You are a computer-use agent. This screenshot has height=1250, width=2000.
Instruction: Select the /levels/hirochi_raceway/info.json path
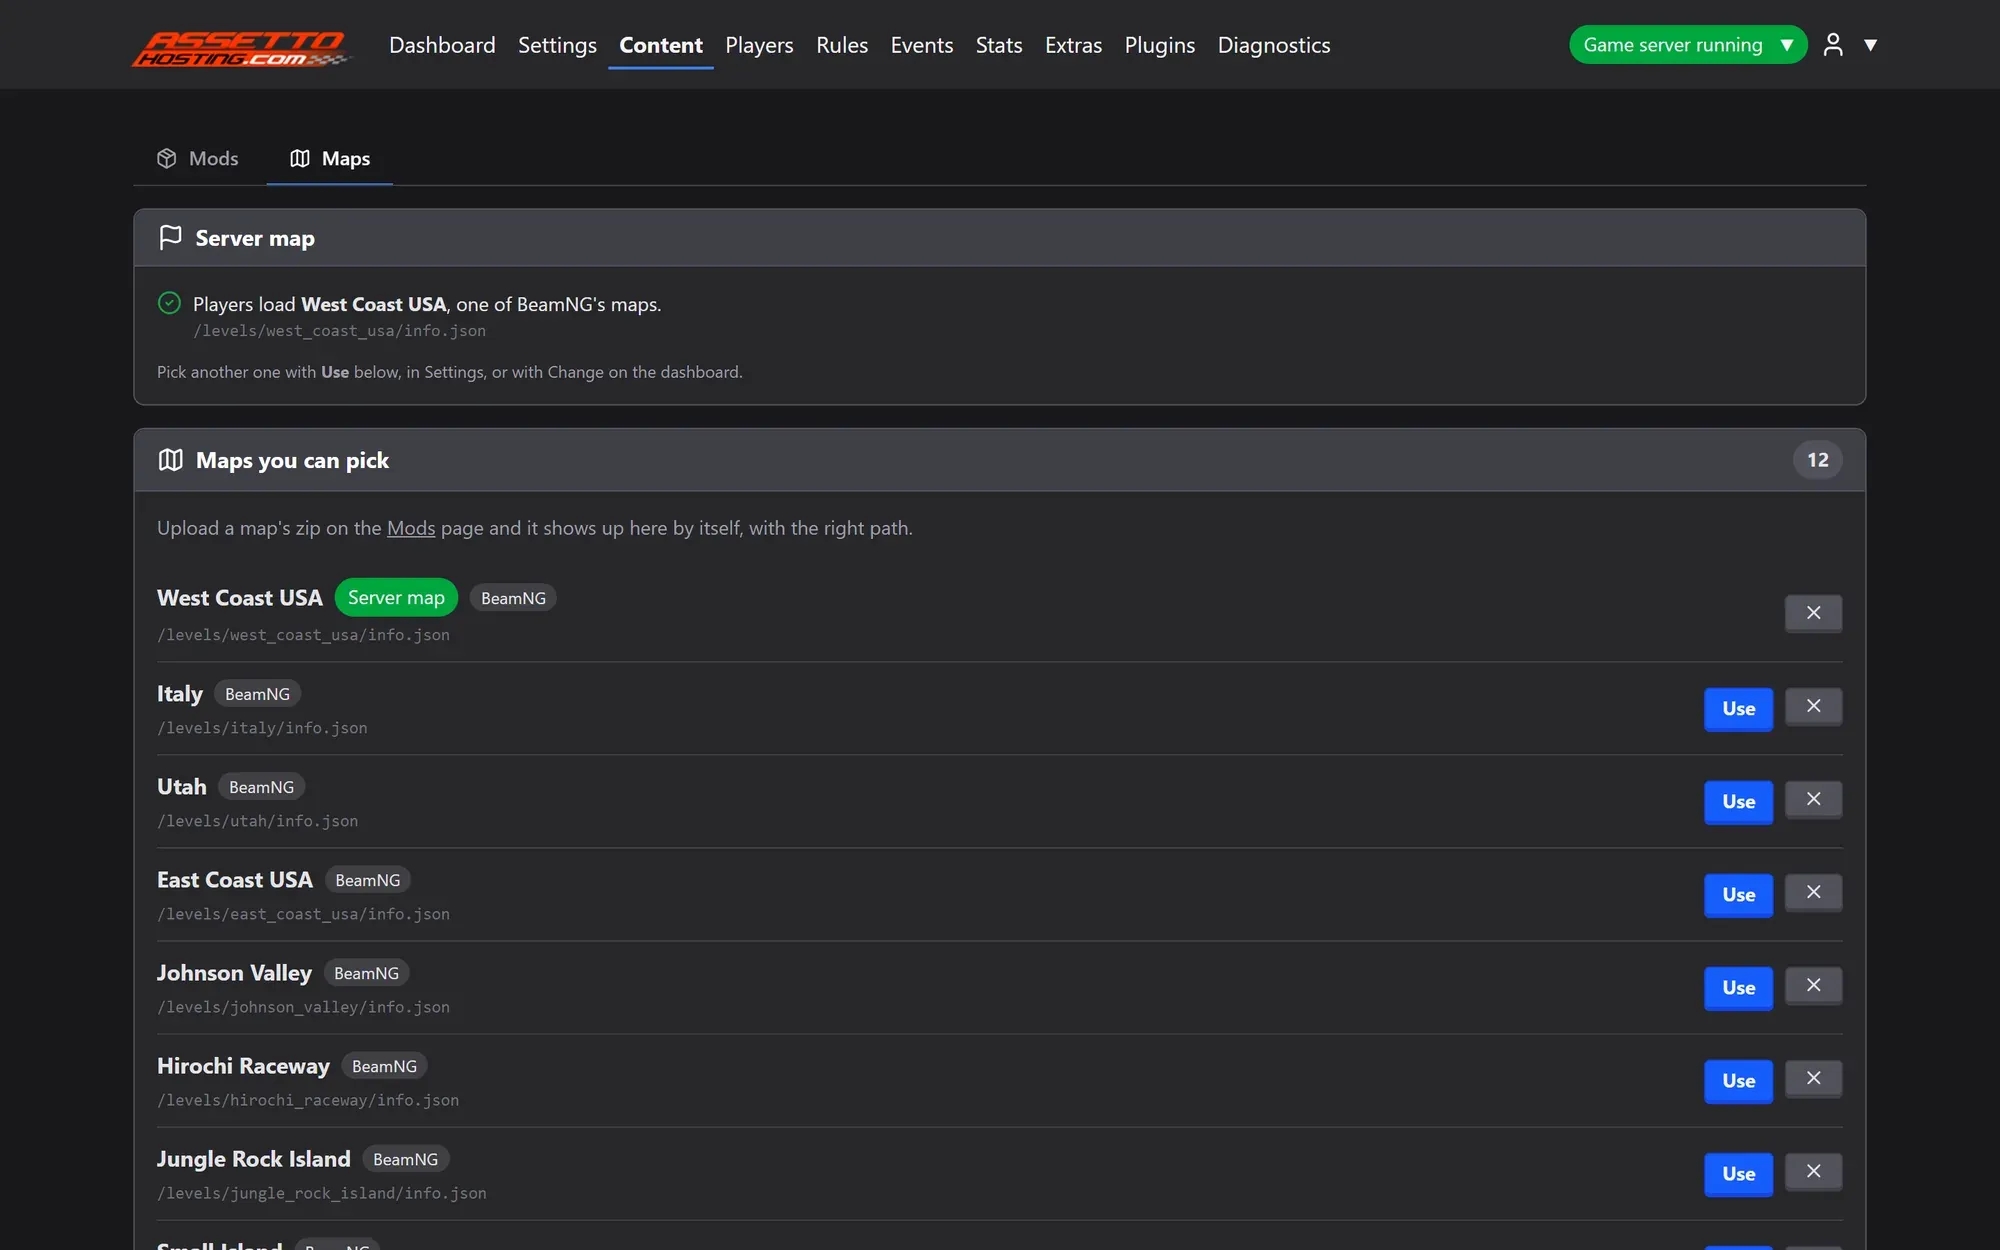coord(308,1100)
